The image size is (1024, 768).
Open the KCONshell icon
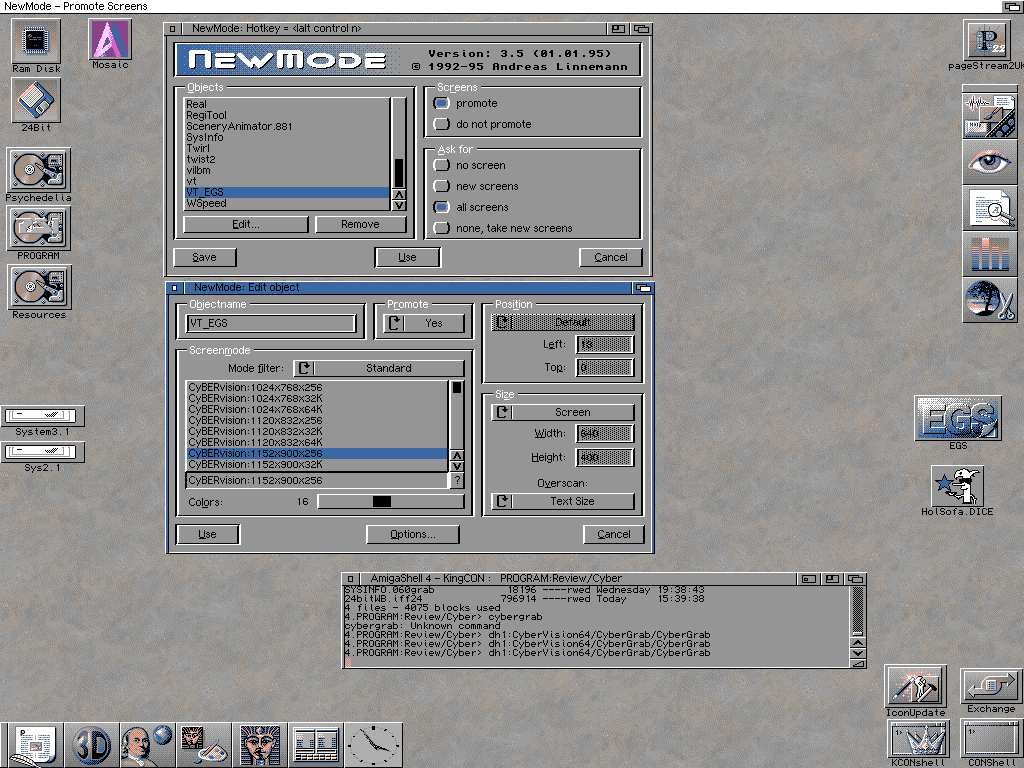[918, 739]
